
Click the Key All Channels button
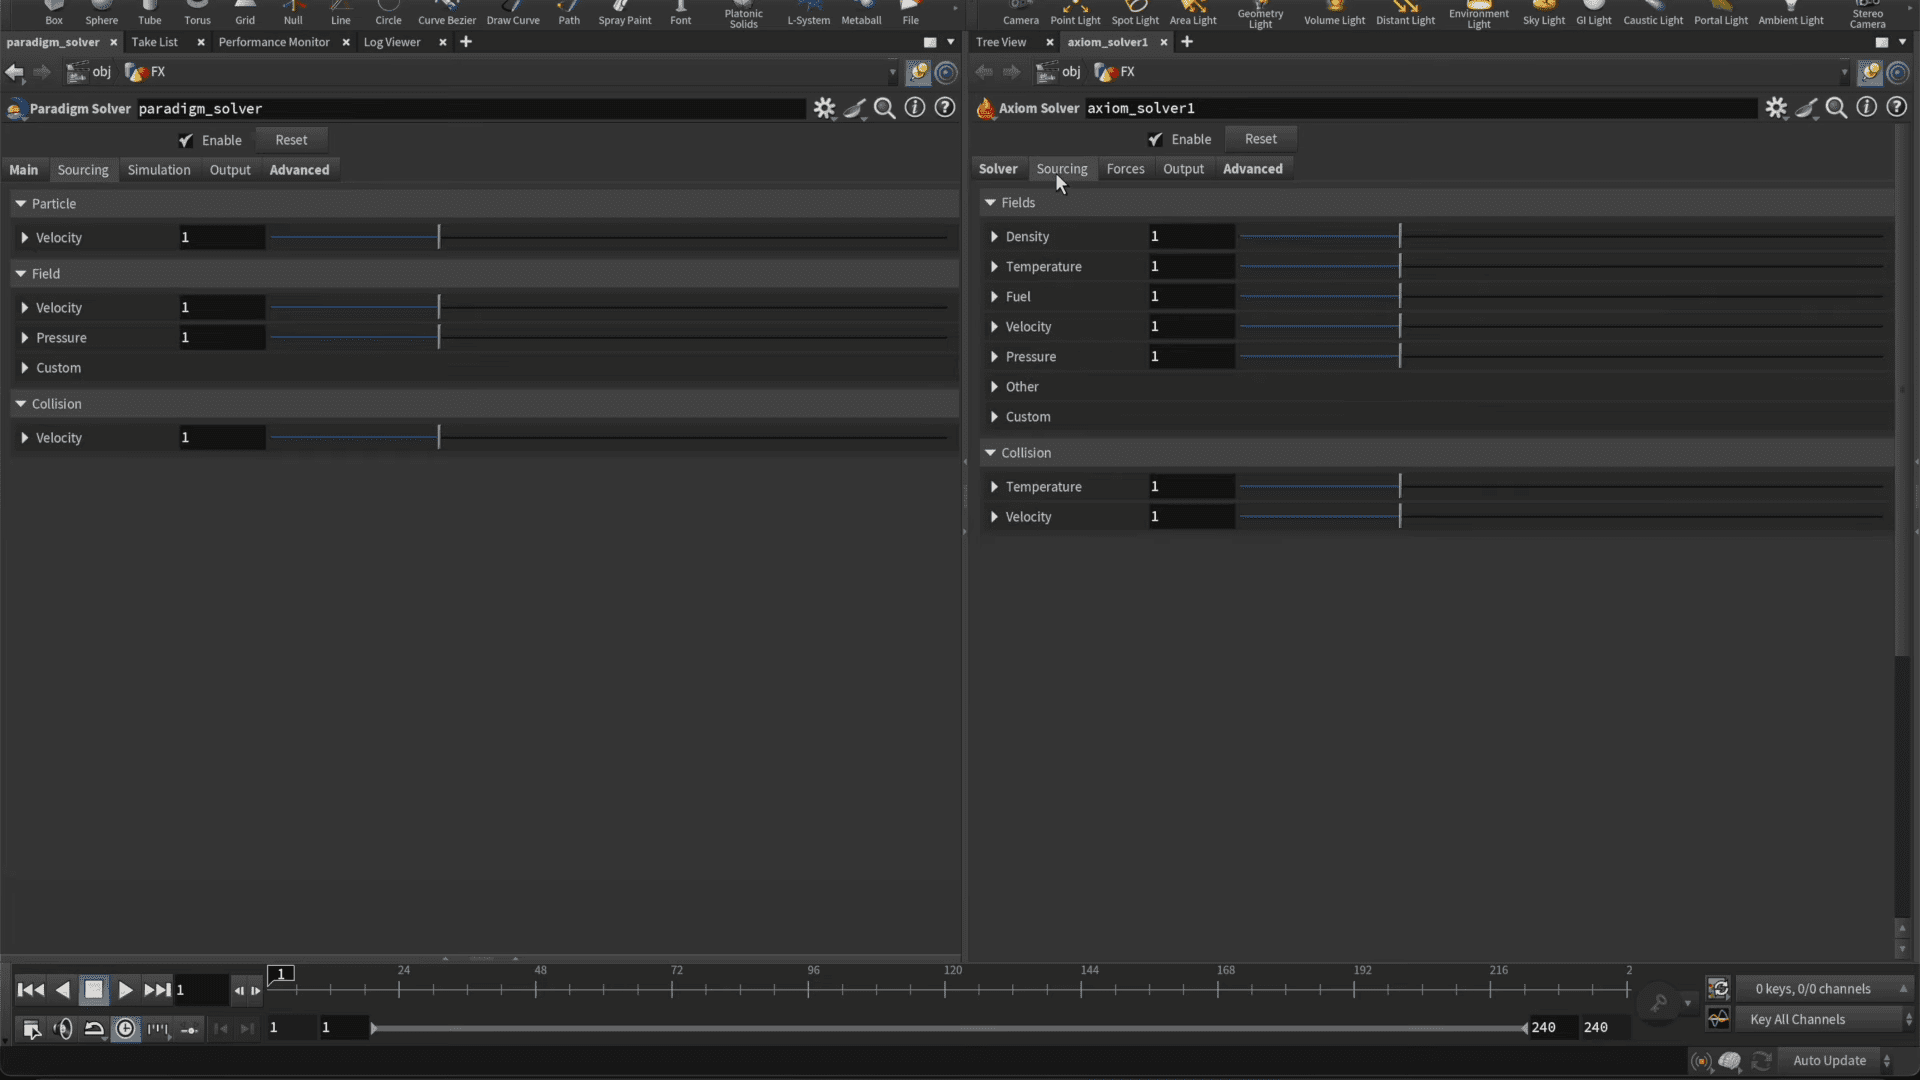tap(1797, 1019)
